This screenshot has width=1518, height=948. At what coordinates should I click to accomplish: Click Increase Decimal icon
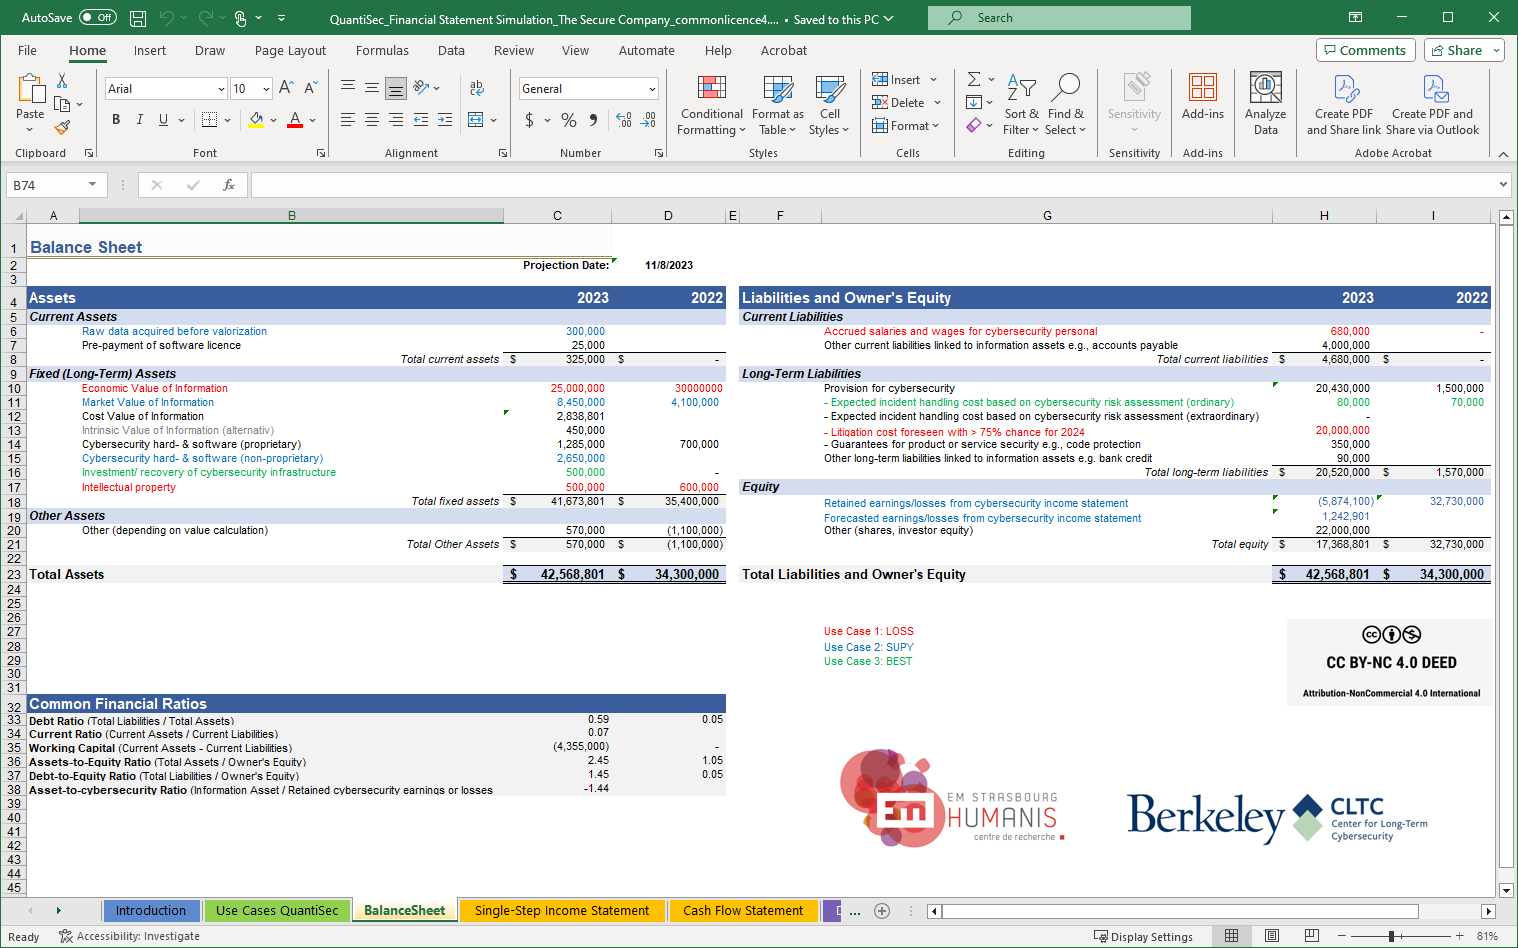pos(624,120)
